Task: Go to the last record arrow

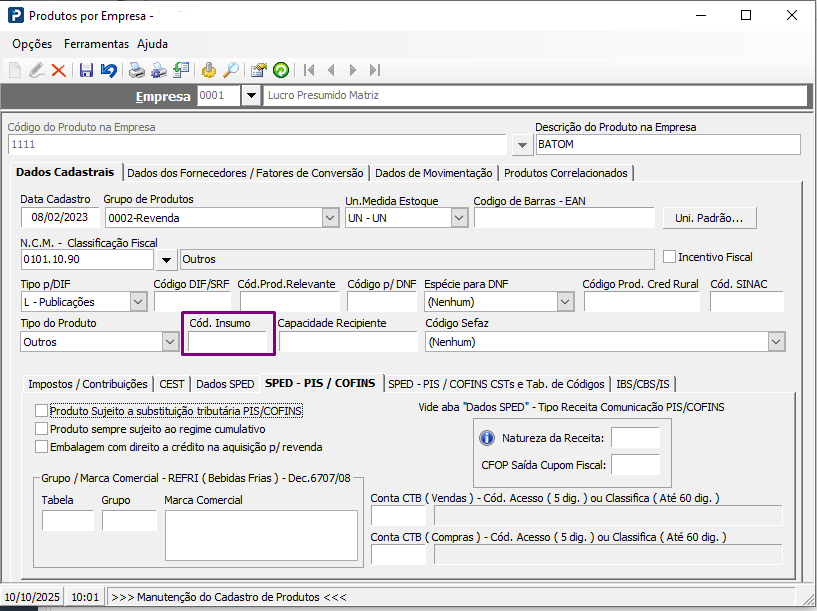Action: point(375,70)
